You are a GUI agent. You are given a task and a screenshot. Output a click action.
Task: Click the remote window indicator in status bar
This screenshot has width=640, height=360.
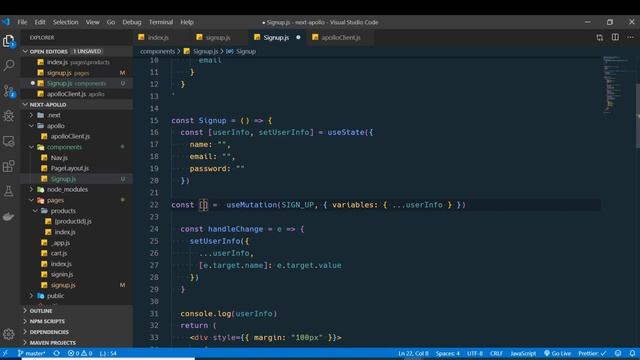click(5, 353)
